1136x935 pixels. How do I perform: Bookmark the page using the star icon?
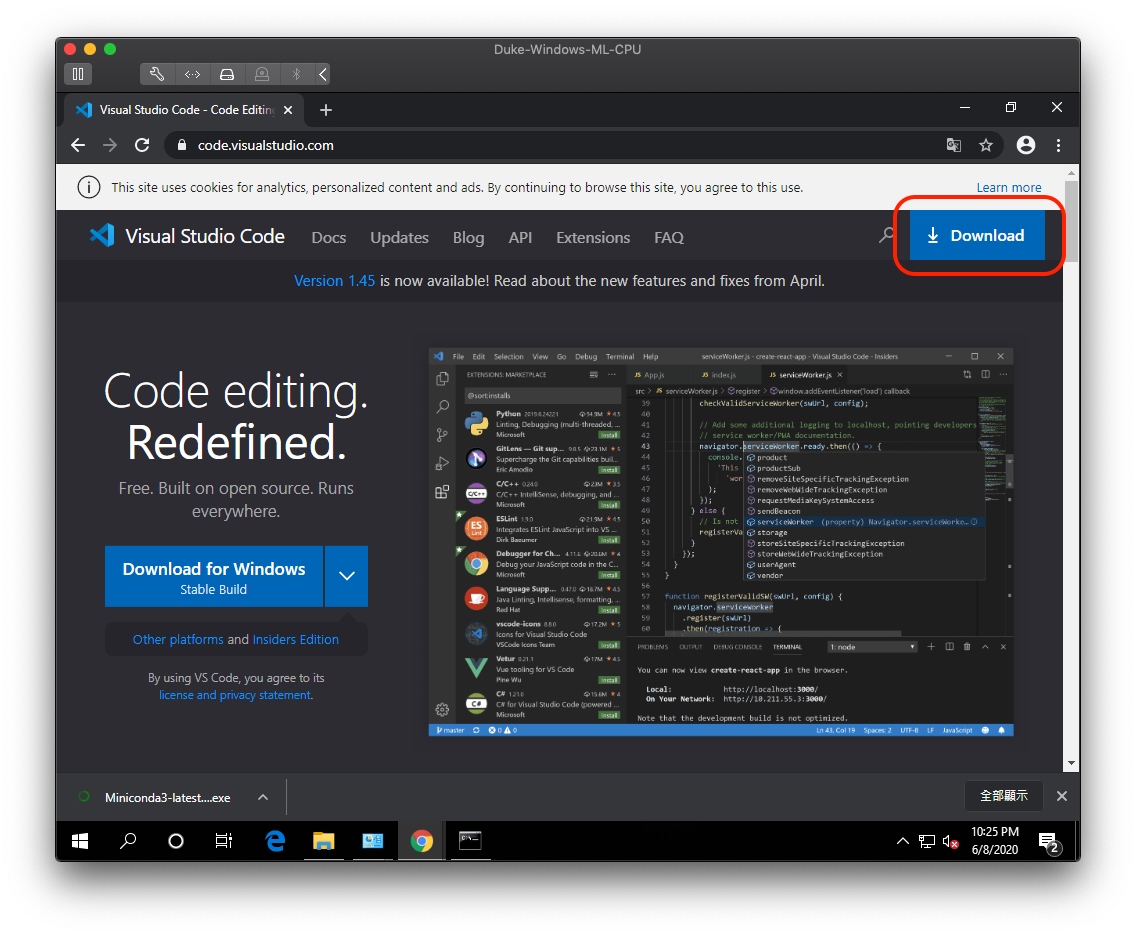point(987,145)
